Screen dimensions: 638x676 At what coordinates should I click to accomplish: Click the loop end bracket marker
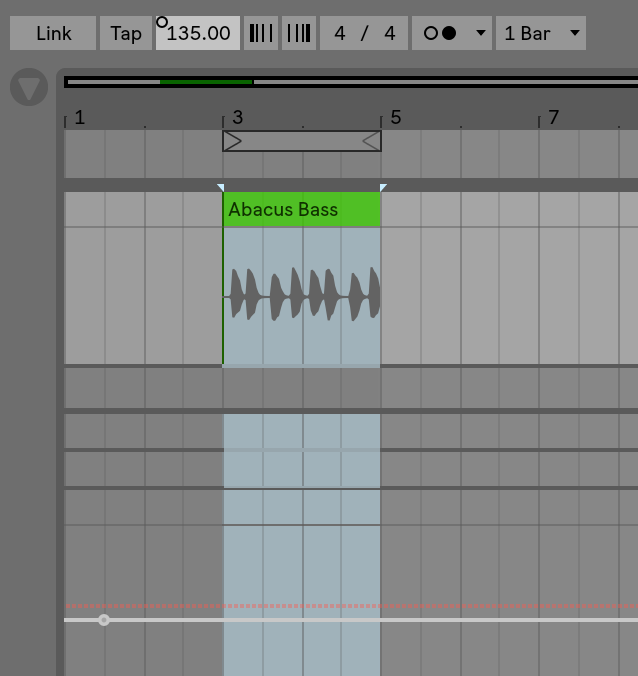pyautogui.click(x=371, y=141)
